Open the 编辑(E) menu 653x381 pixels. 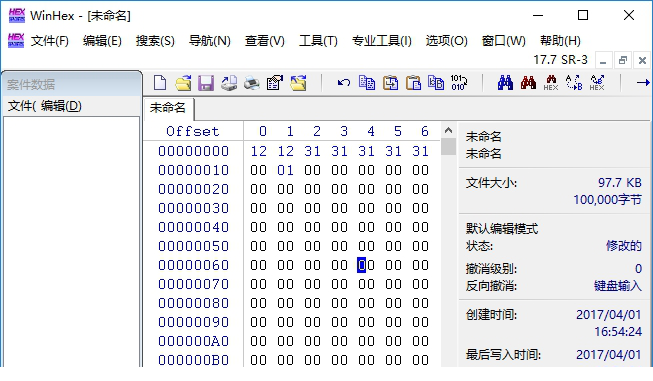pos(102,41)
